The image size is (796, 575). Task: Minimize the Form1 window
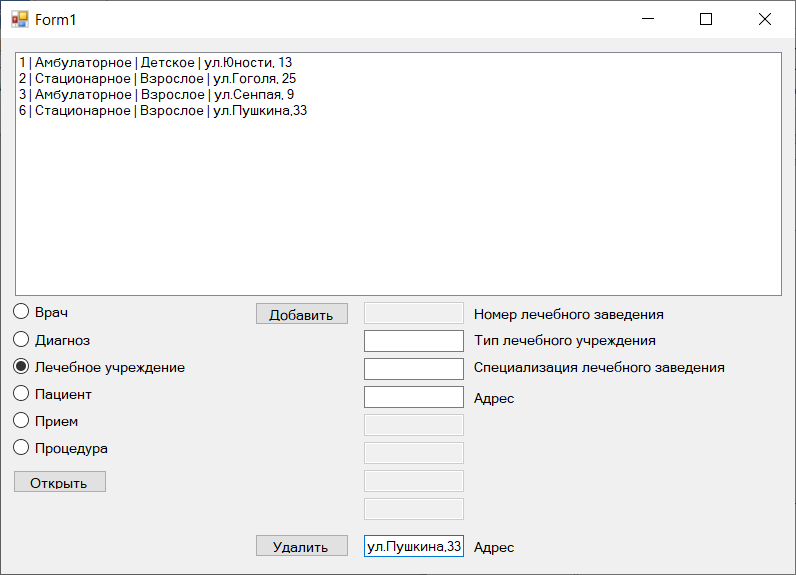(x=648, y=19)
